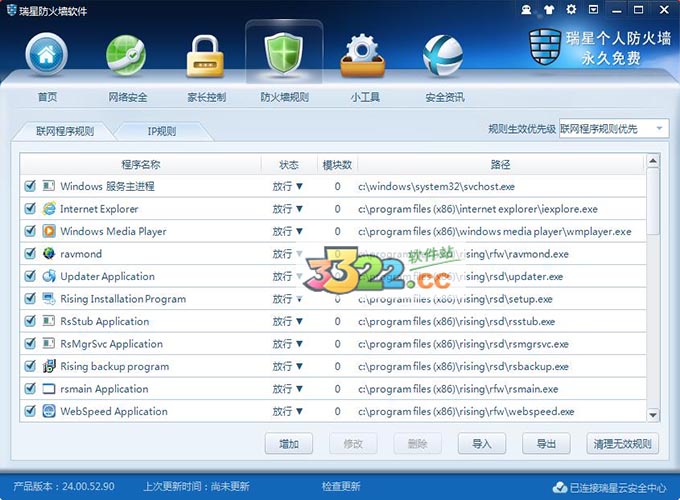Click the RsMgrSvc Application program icon

pos(49,343)
